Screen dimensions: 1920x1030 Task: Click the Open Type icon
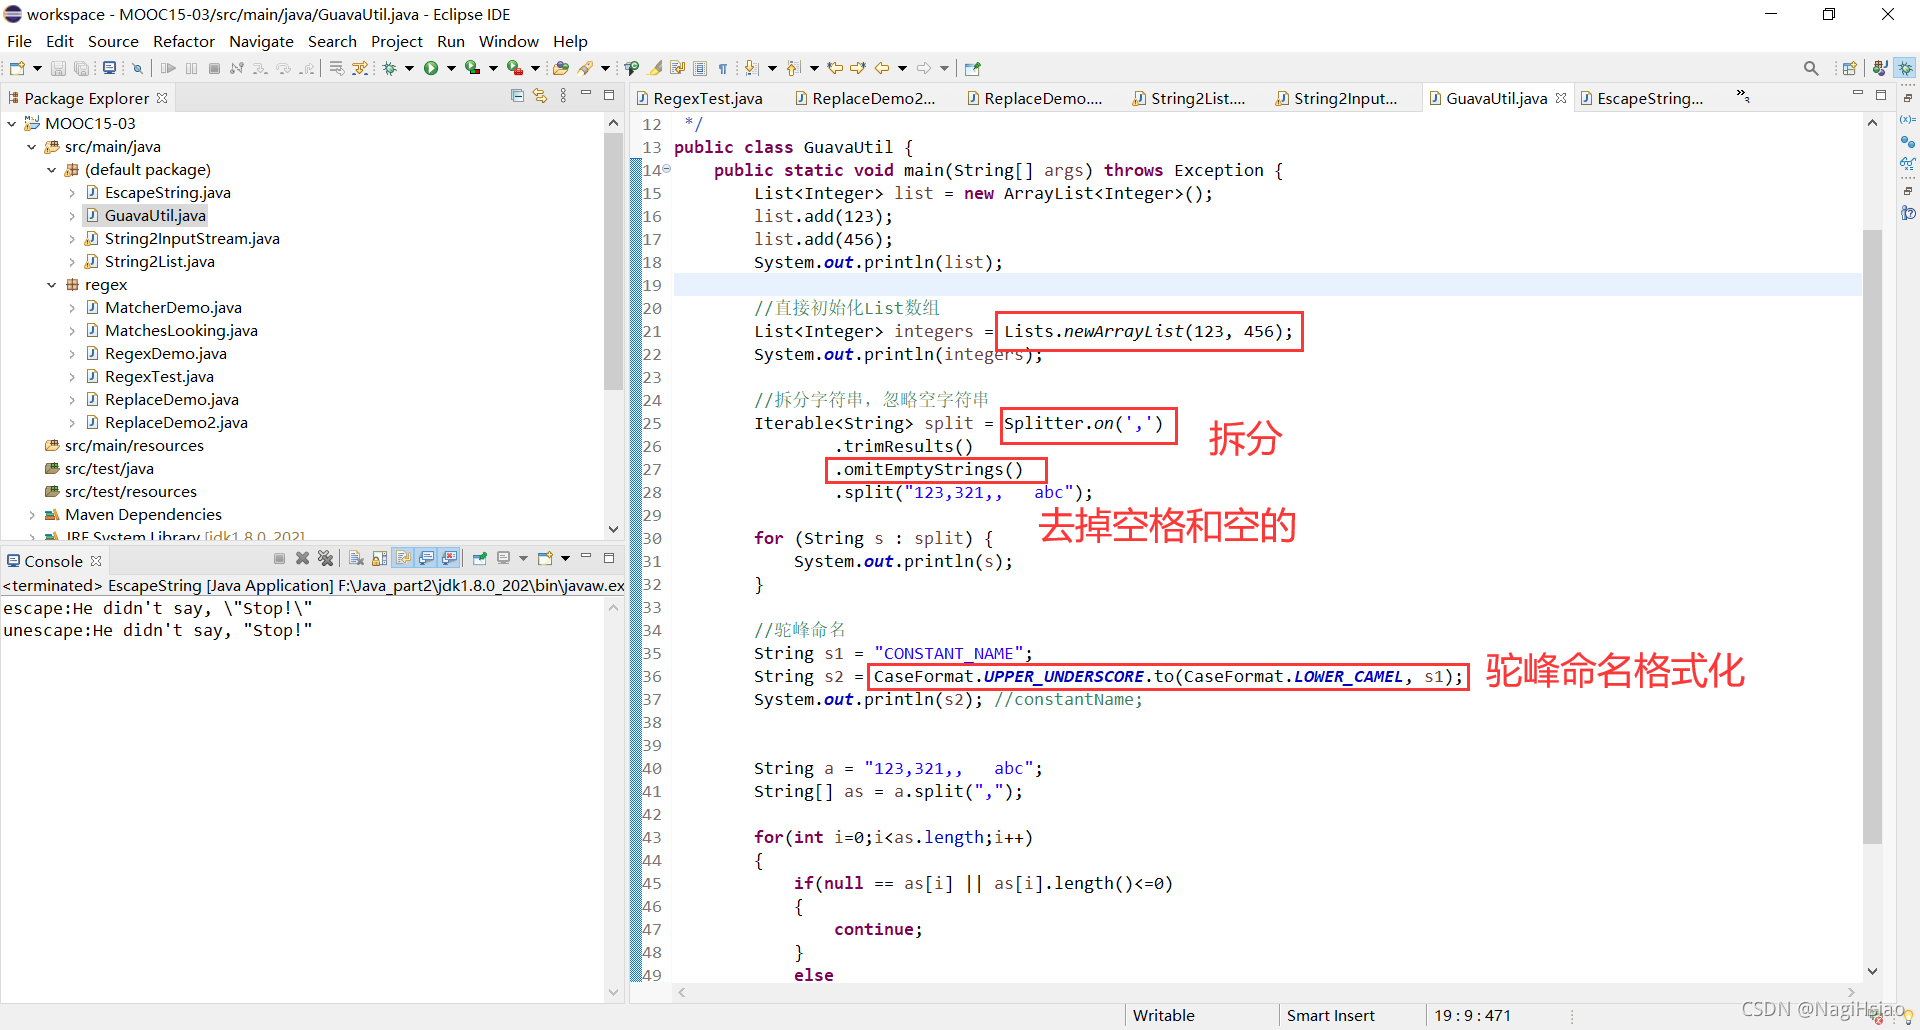click(x=561, y=68)
